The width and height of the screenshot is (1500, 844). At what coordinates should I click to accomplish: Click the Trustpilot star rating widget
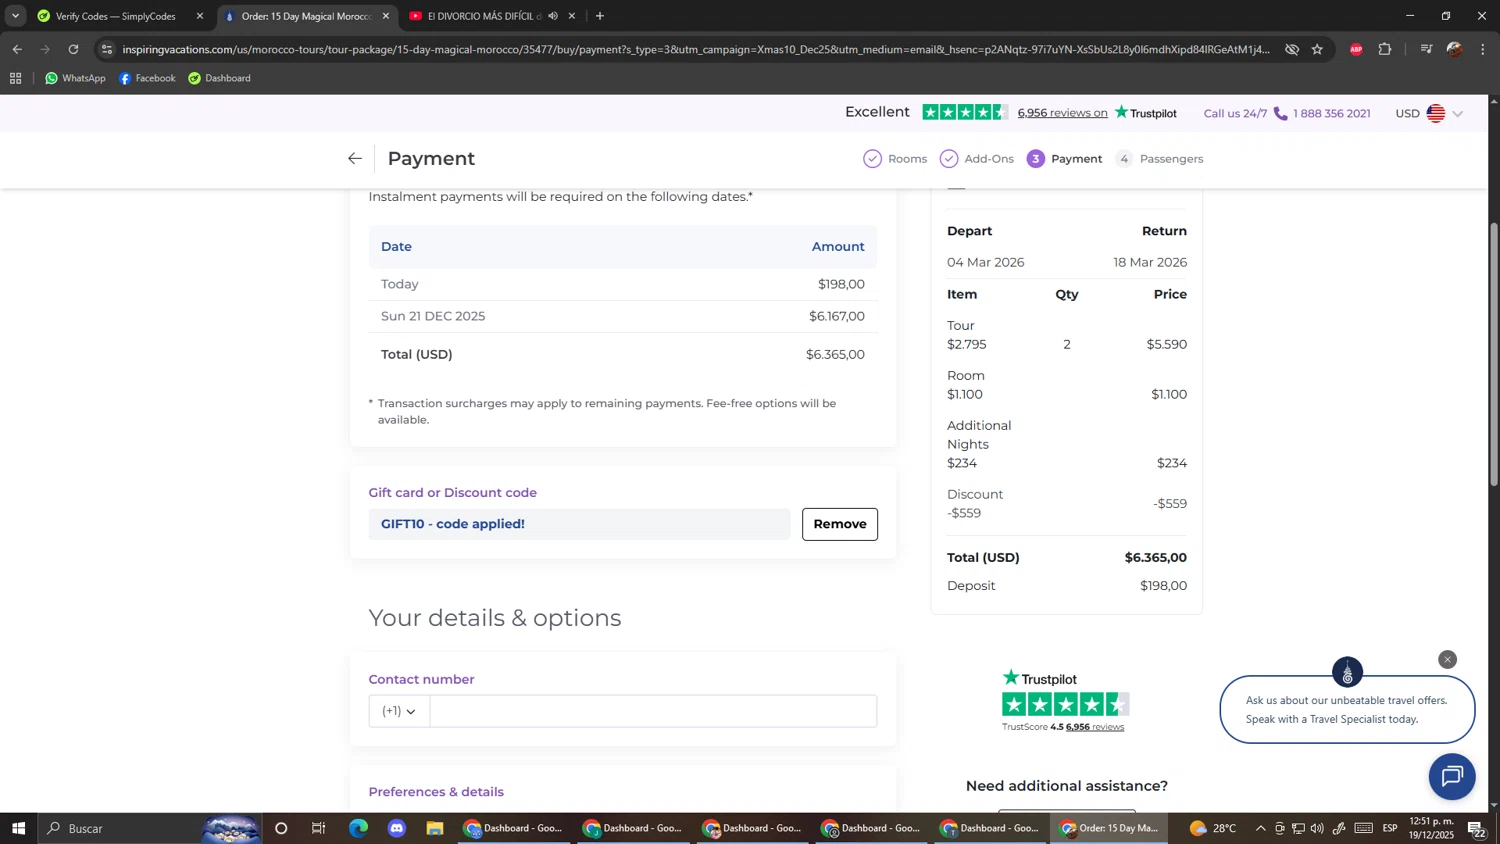point(1065,704)
